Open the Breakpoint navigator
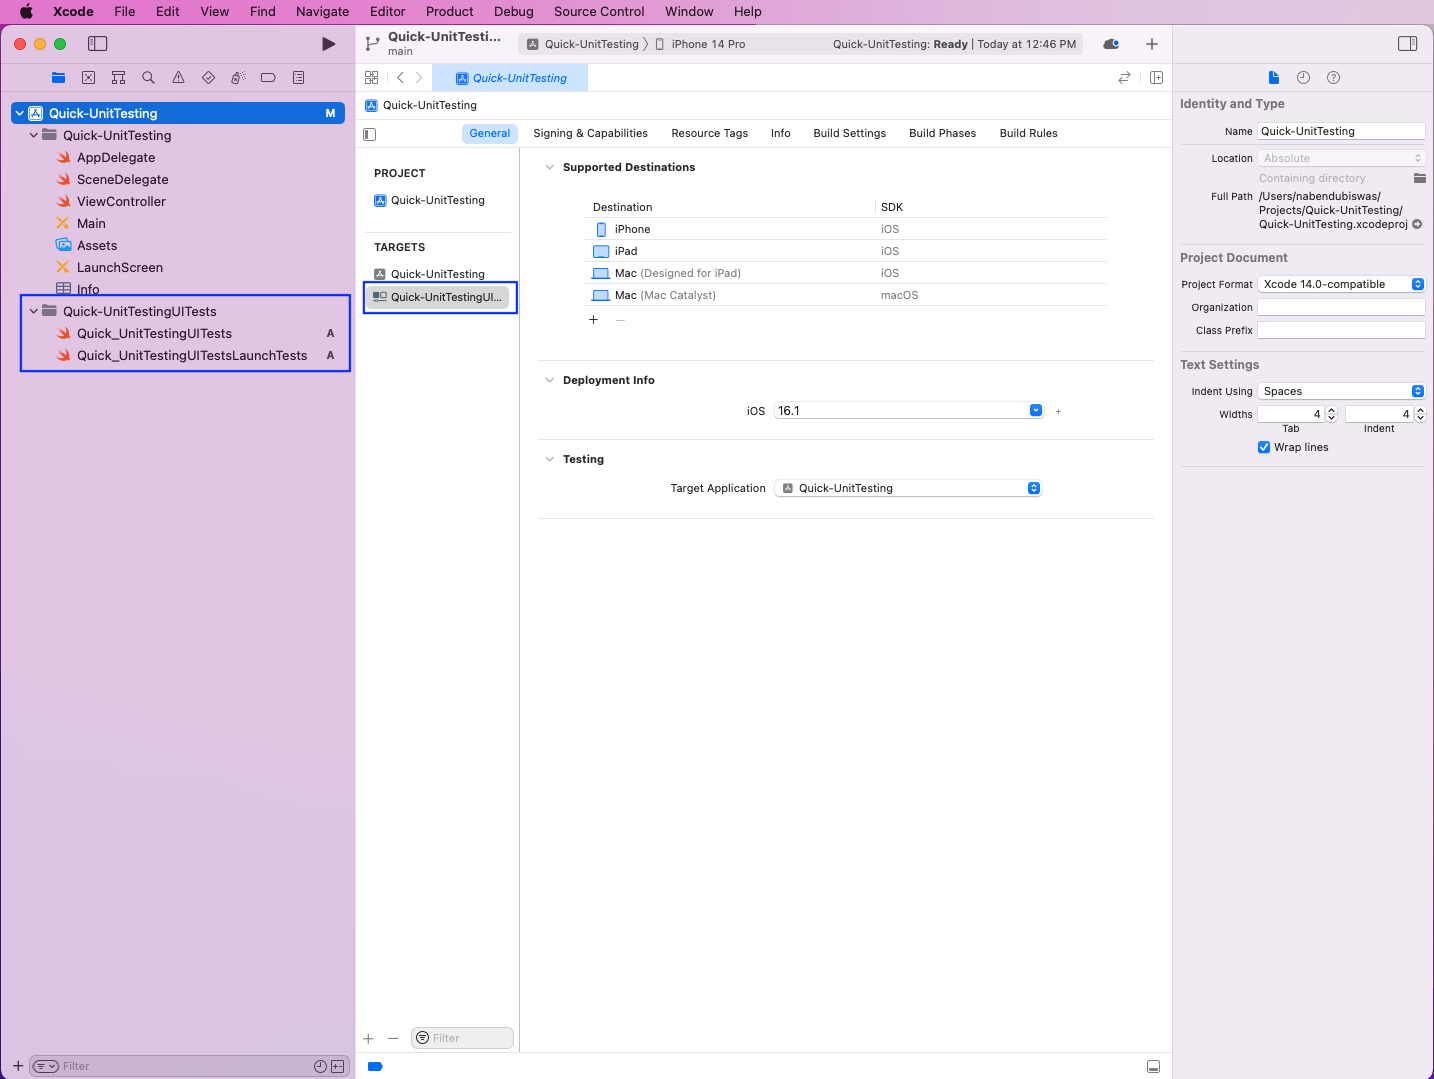Viewport: 1434px width, 1079px height. coord(268,78)
